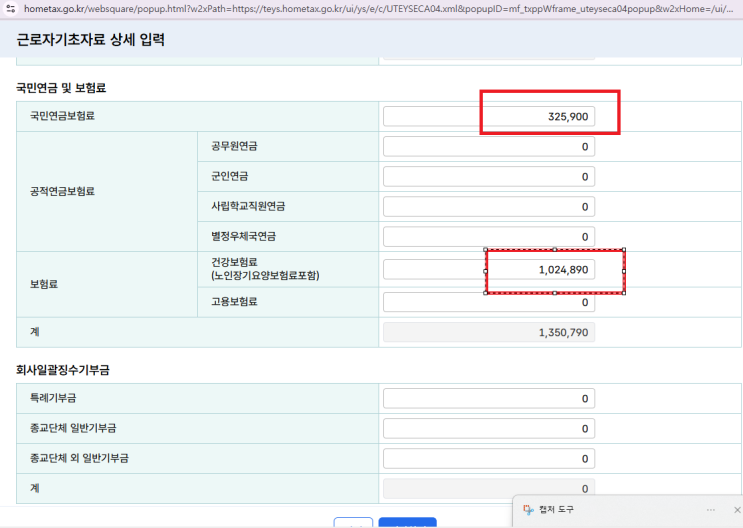
Task: Click the 캡처 도구 notification title text
Action: coord(556,510)
